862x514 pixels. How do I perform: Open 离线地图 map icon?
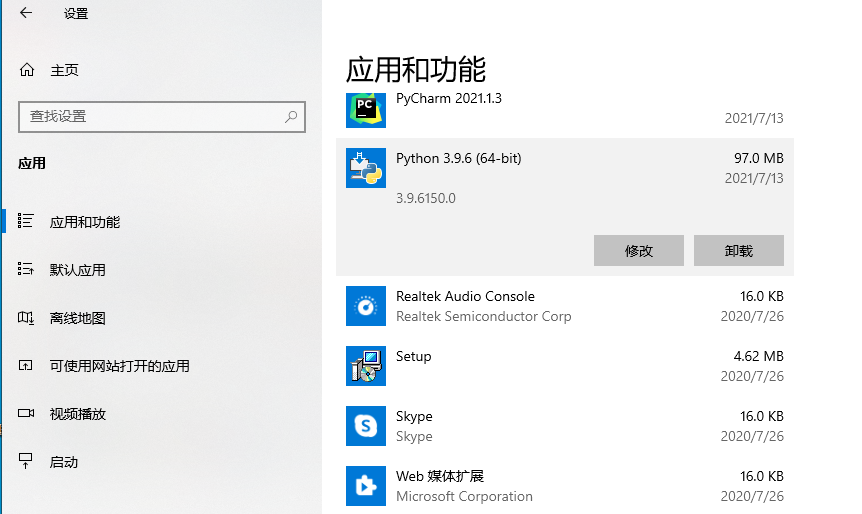[26, 317]
